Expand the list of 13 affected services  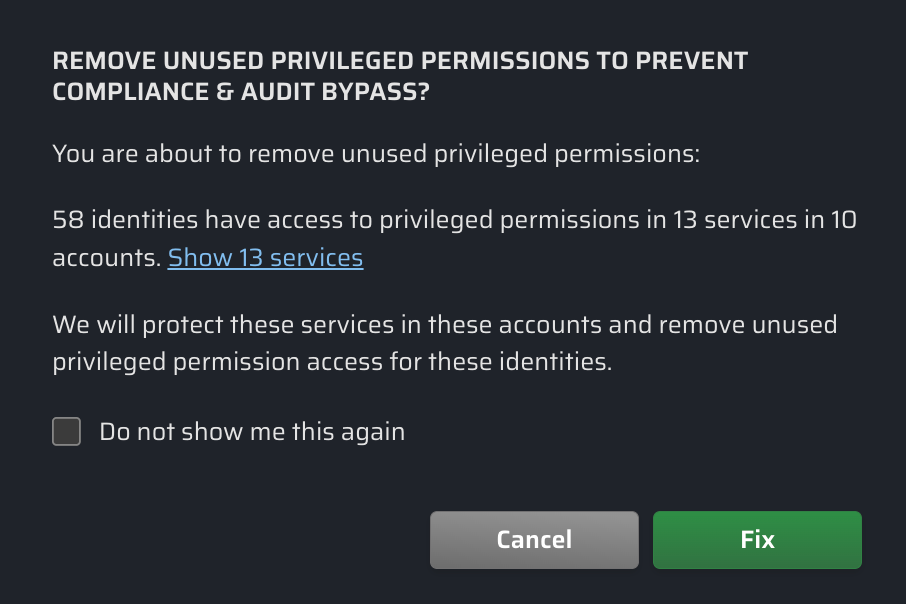[265, 258]
